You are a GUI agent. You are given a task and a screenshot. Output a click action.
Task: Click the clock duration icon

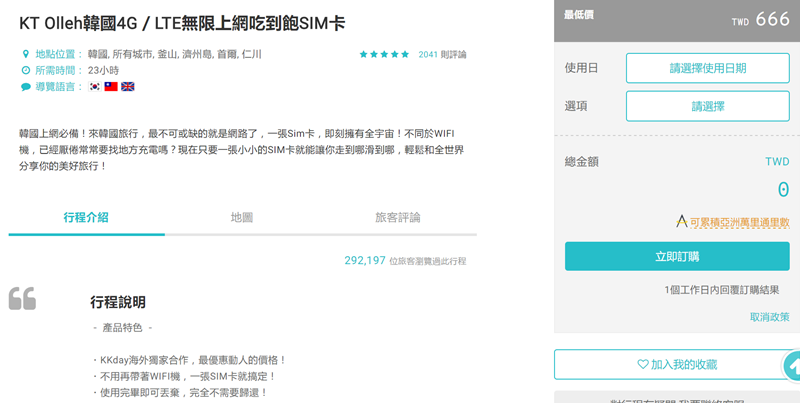(26, 71)
